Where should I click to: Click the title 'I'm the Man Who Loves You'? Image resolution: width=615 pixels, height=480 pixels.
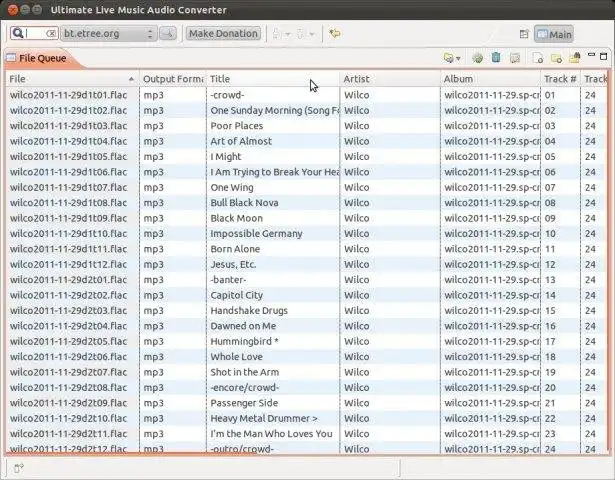[x=271, y=434]
